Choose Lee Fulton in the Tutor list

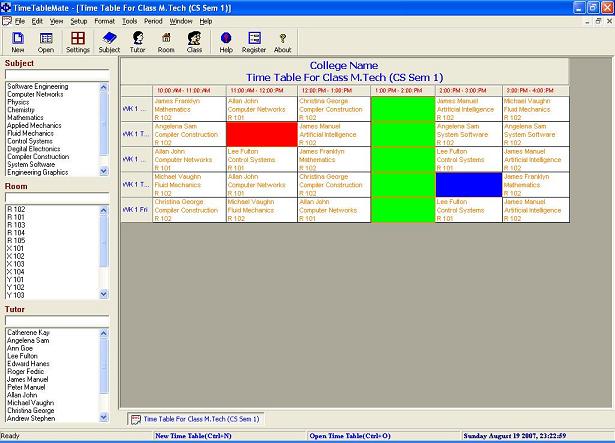click(x=22, y=355)
